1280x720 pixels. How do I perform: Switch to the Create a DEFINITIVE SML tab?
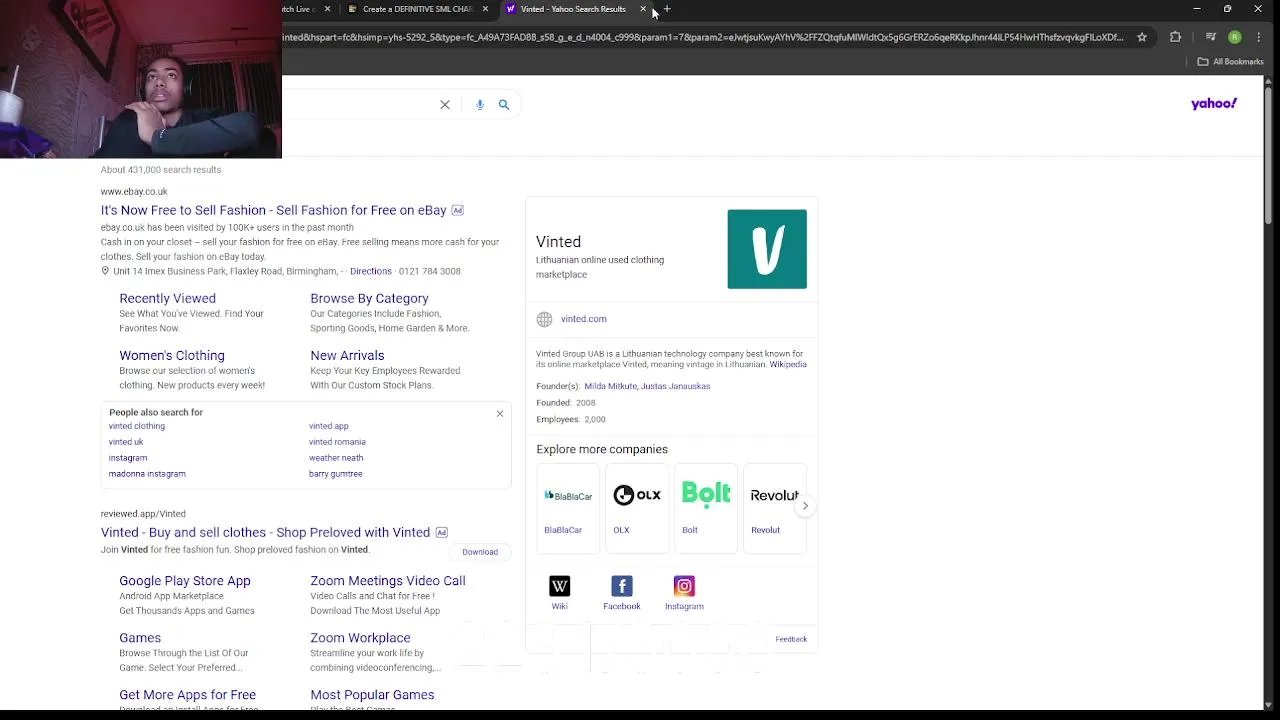tap(417, 9)
